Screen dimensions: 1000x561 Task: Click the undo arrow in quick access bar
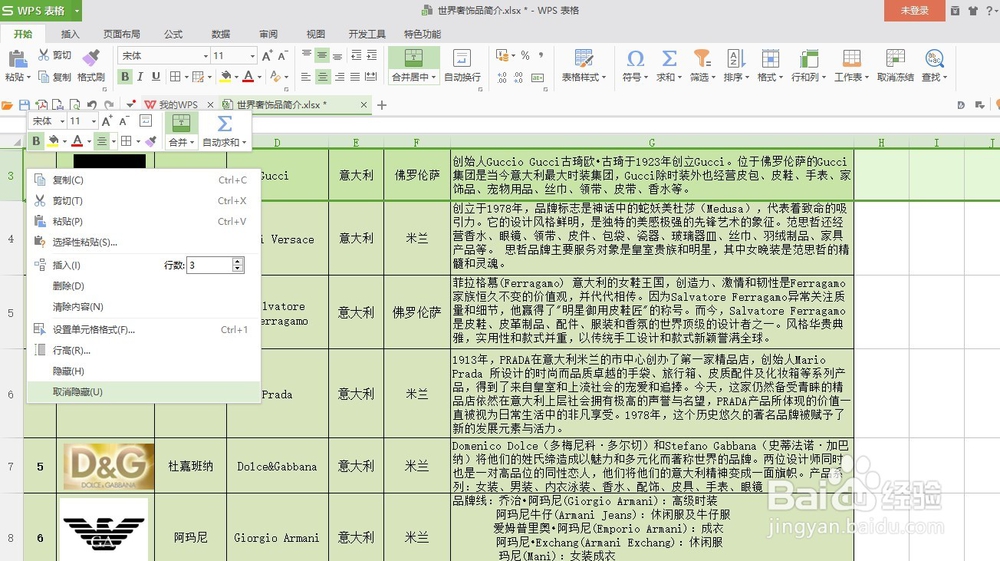tap(92, 105)
